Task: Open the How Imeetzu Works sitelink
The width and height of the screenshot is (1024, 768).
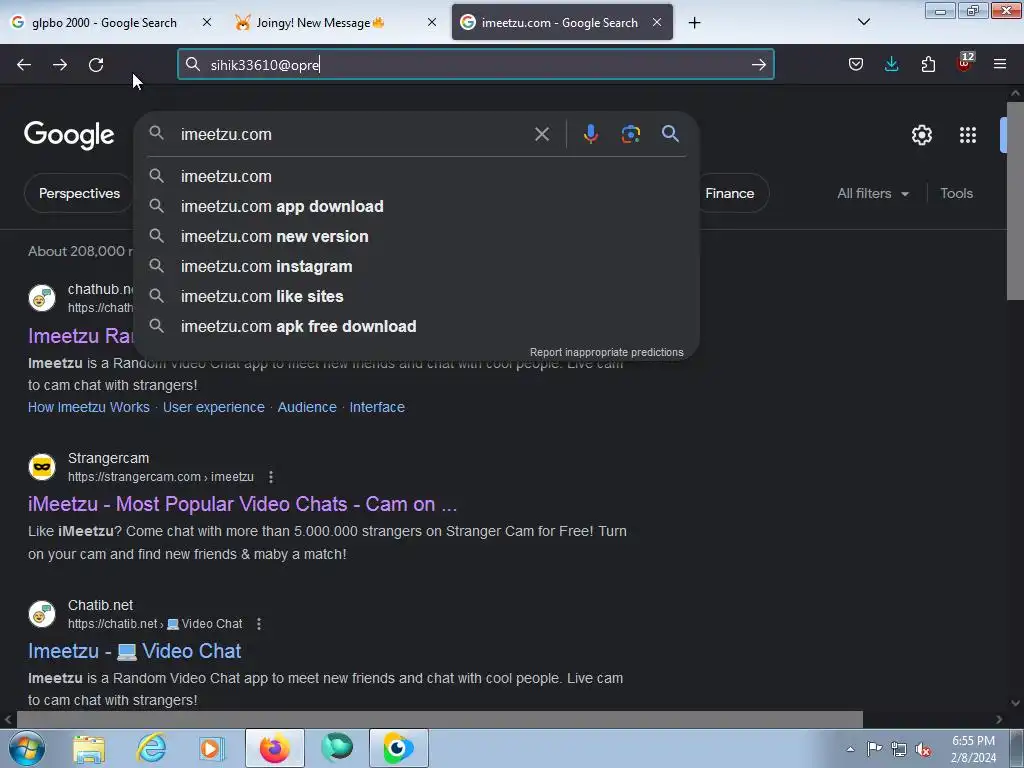Action: (89, 408)
